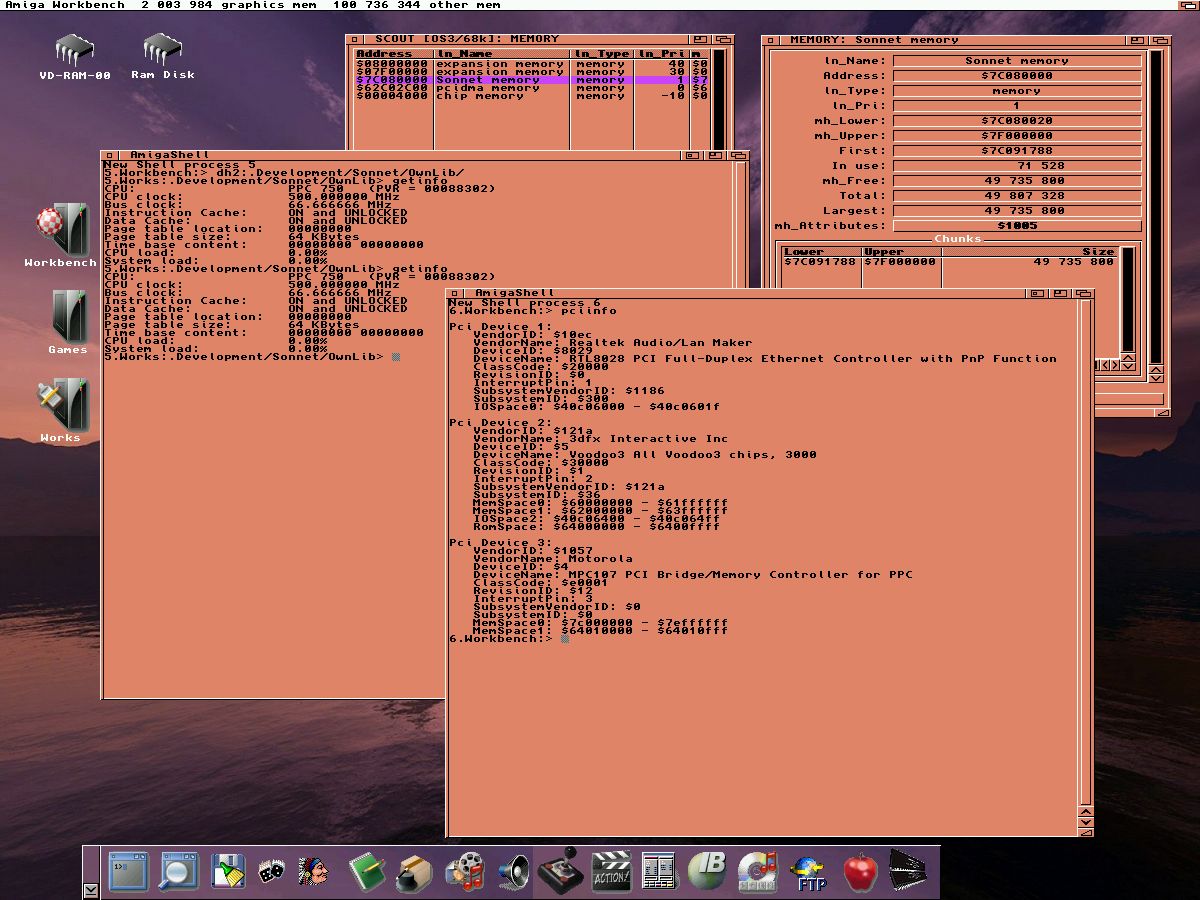Open the ACTION clapperboard dock icon
1200x900 pixels.
point(611,871)
